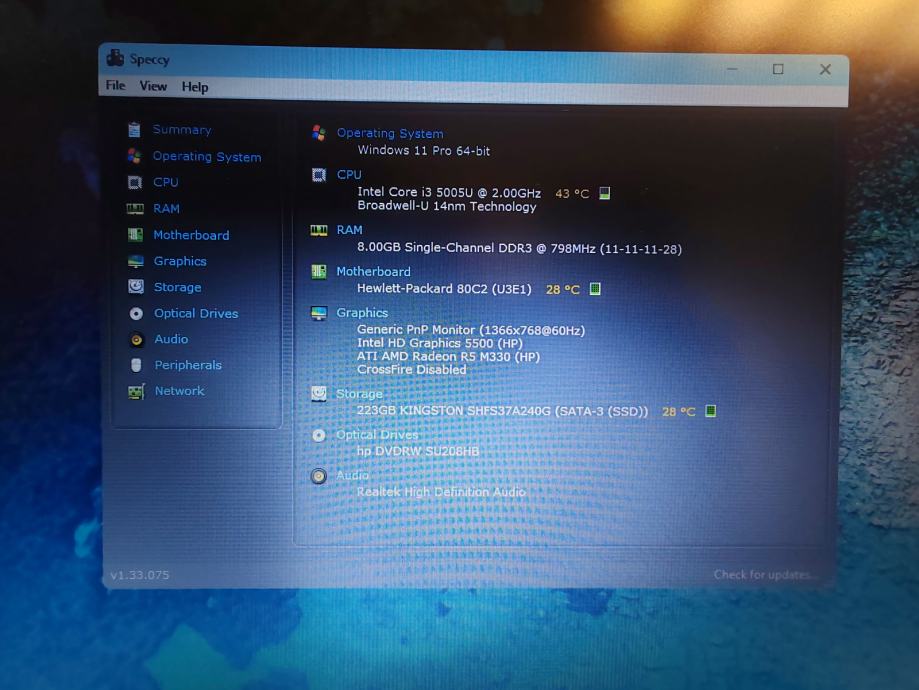Click the Realtek High Definition Audio text
This screenshot has height=690, width=919.
(x=441, y=492)
